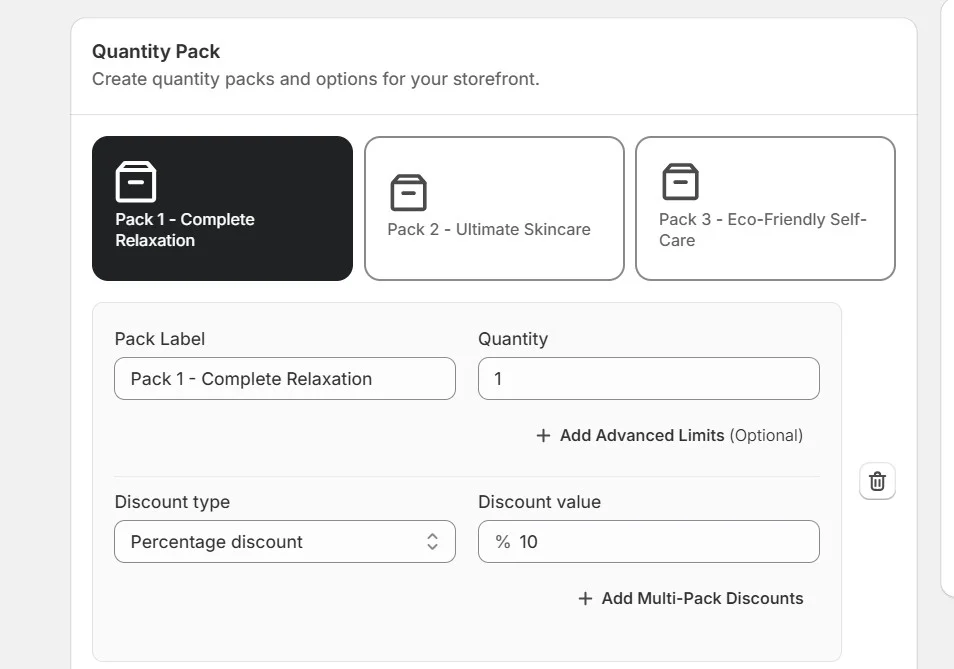Viewport: 954px width, 669px height.
Task: Click the up-down chevron in Discount type
Action: [x=432, y=541]
